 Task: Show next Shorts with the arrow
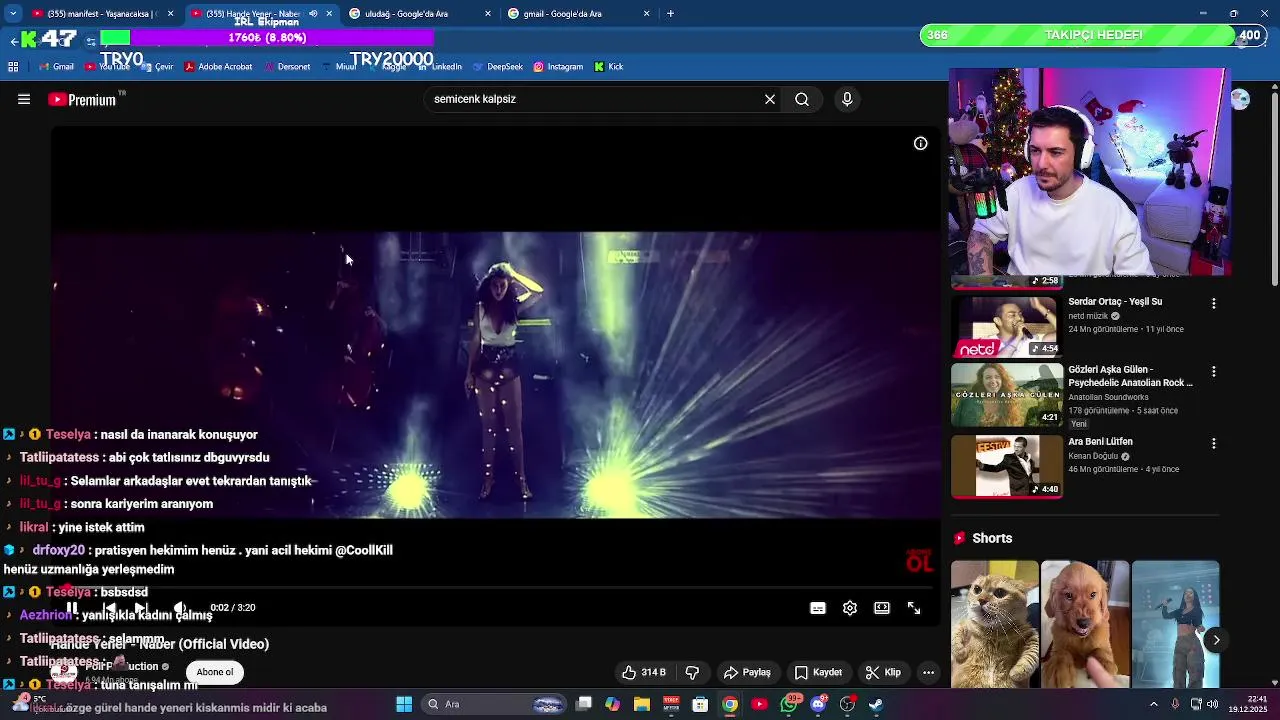pos(1216,640)
